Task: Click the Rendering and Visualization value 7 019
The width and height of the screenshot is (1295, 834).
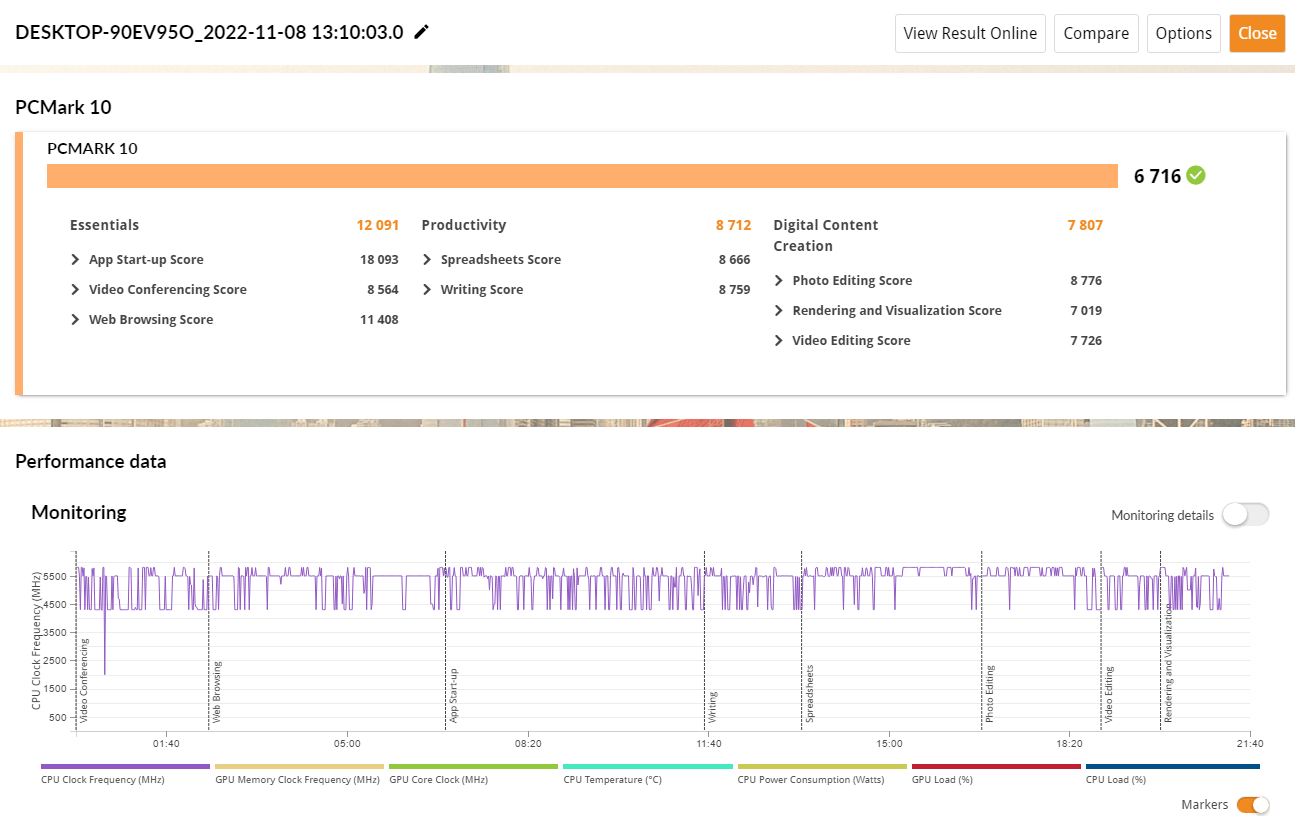Action: 1086,311
